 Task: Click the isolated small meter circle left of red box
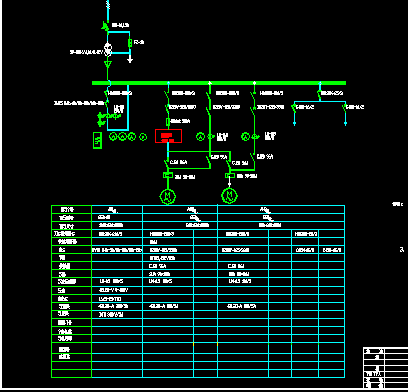143,137
